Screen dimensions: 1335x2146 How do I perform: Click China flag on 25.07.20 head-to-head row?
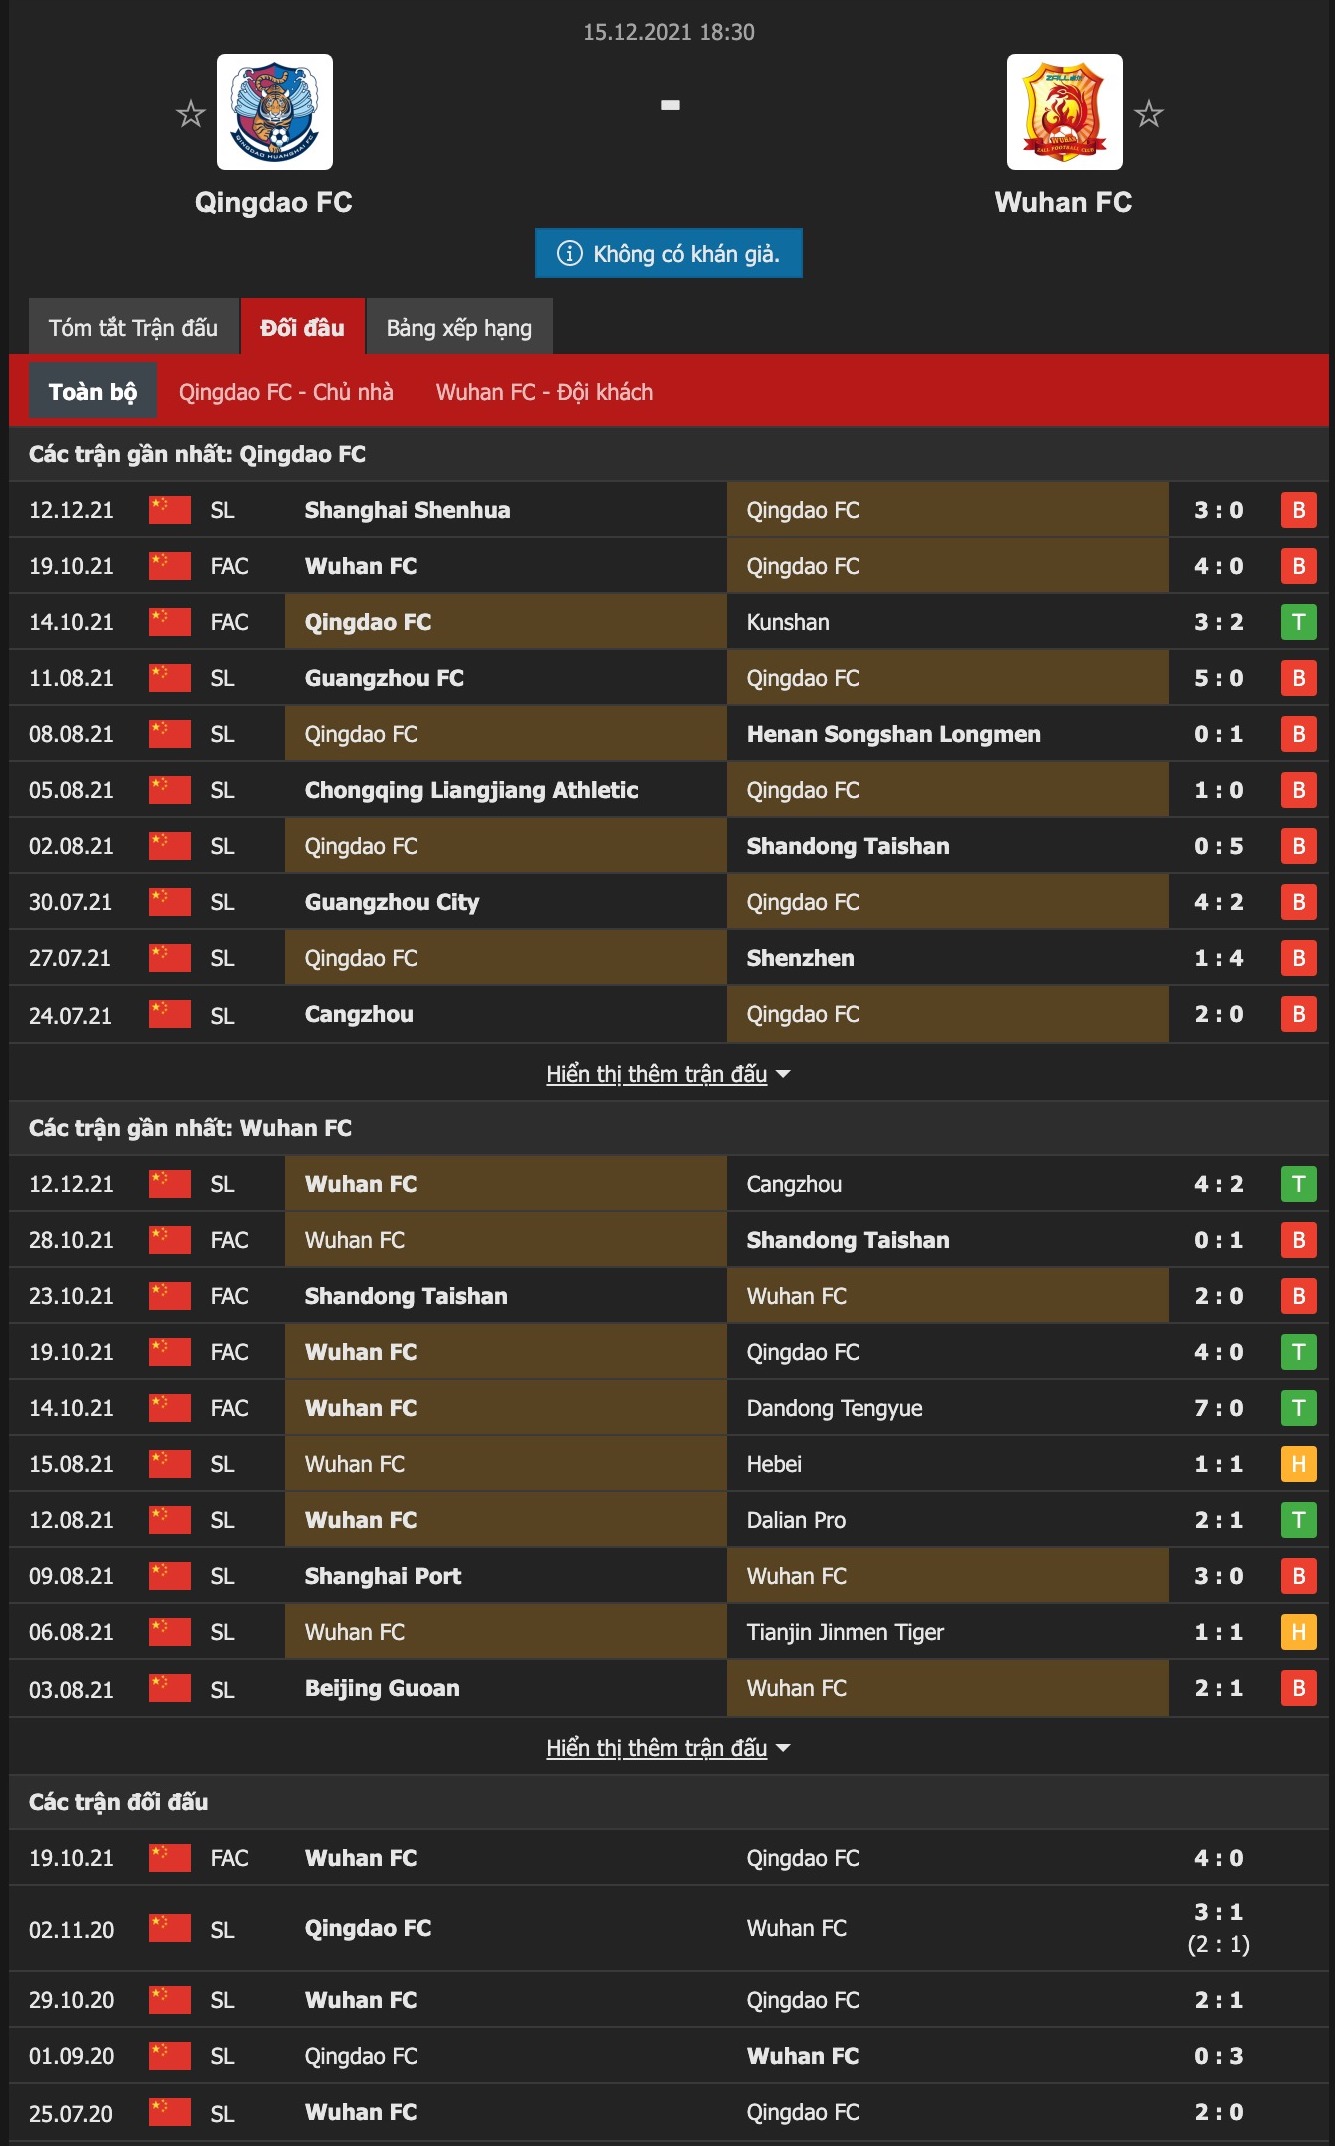click(169, 2111)
